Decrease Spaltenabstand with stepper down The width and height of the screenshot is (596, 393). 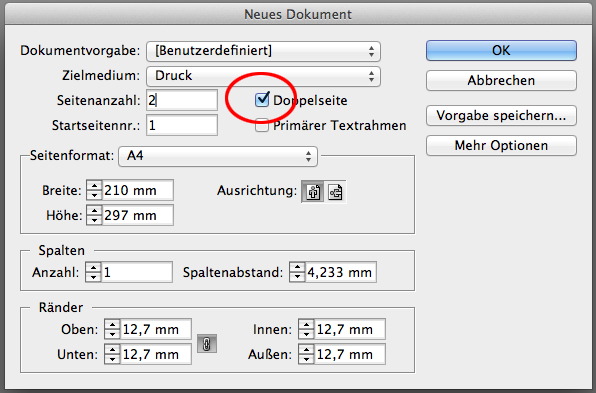coord(297,277)
